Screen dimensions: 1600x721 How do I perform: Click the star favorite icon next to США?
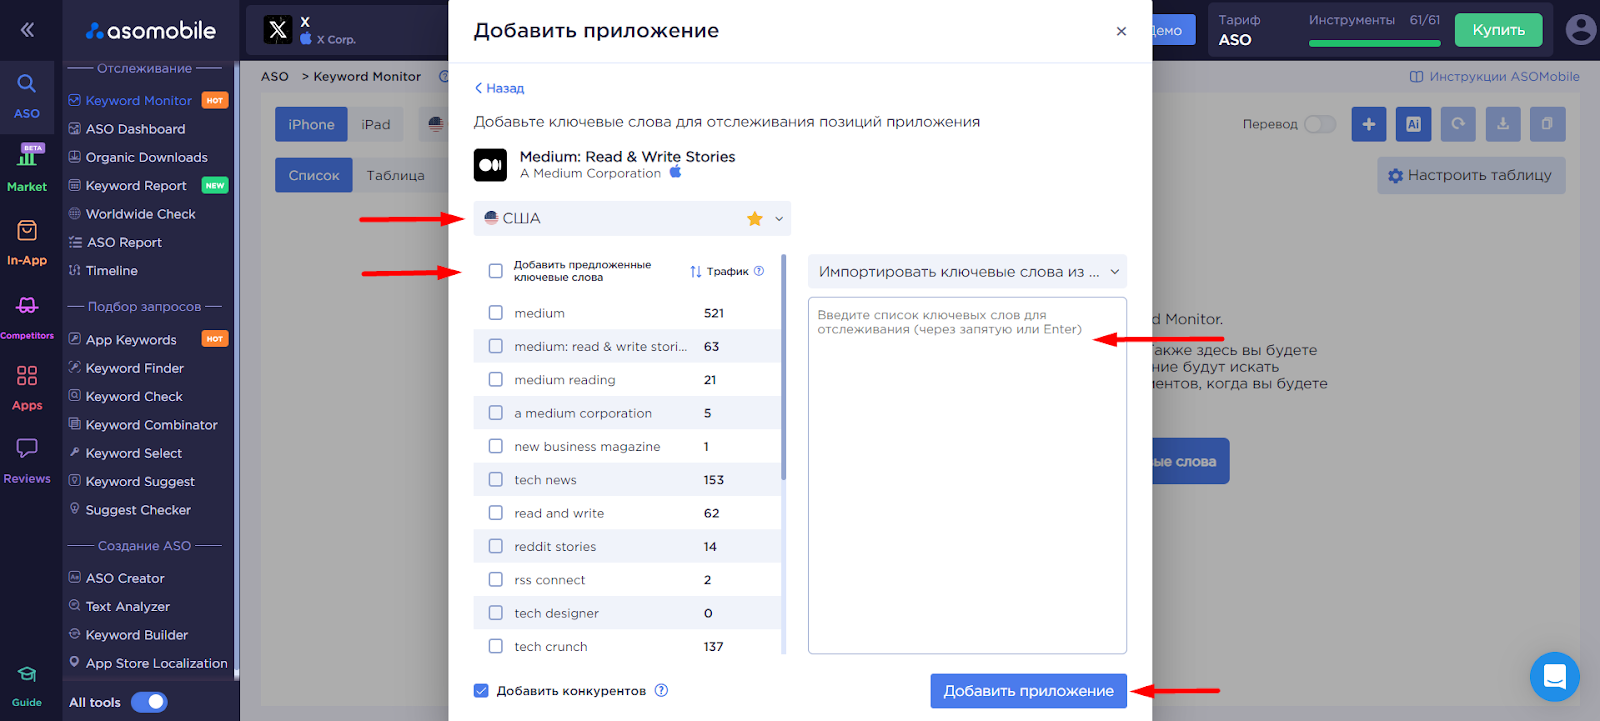(755, 218)
